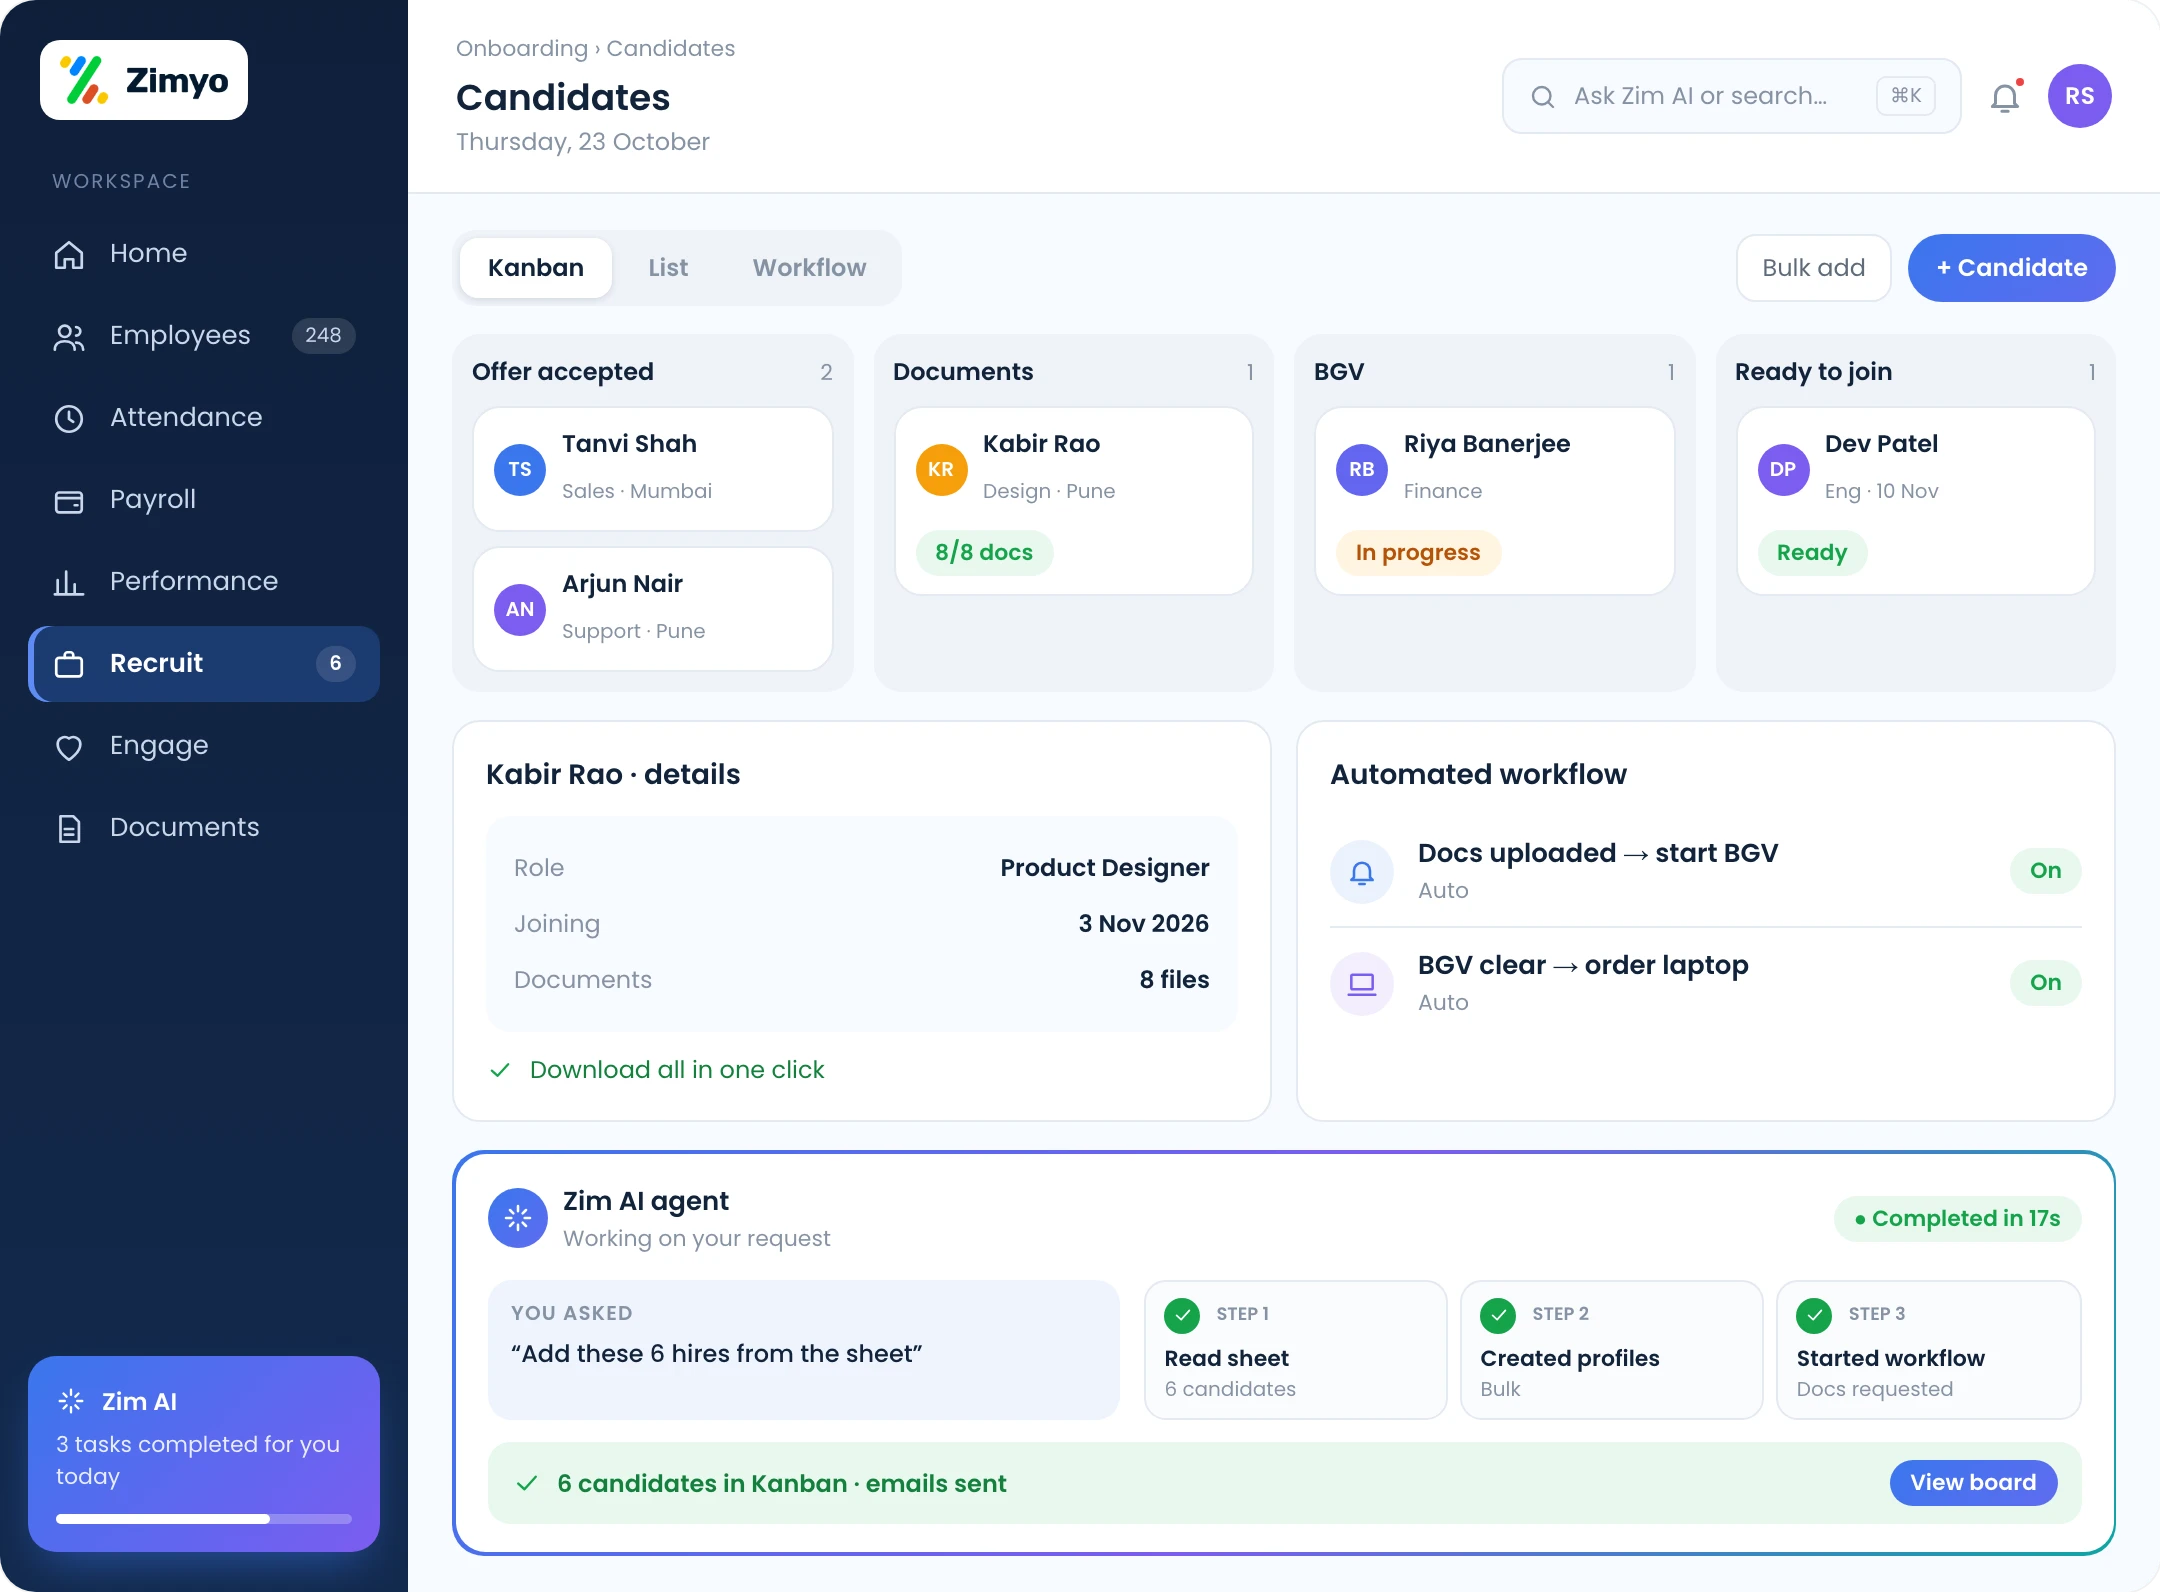Click Dev Patel name in Ready to join
This screenshot has width=2160, height=1592.
[x=1881, y=444]
